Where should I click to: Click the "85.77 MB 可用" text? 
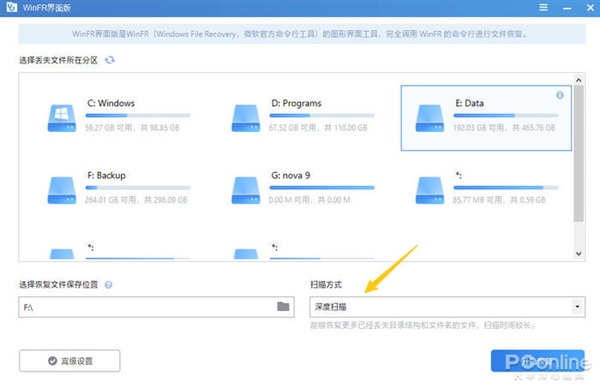478,200
